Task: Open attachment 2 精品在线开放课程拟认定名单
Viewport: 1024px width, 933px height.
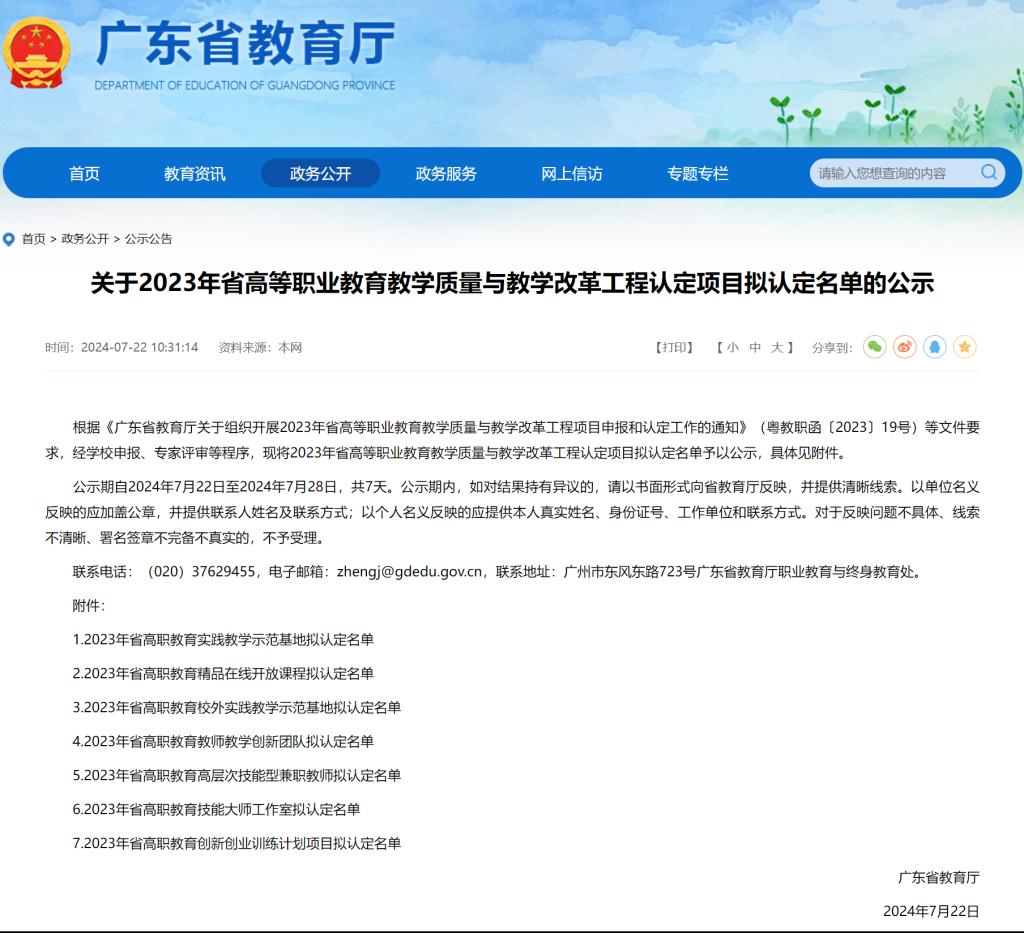Action: pyautogui.click(x=223, y=674)
